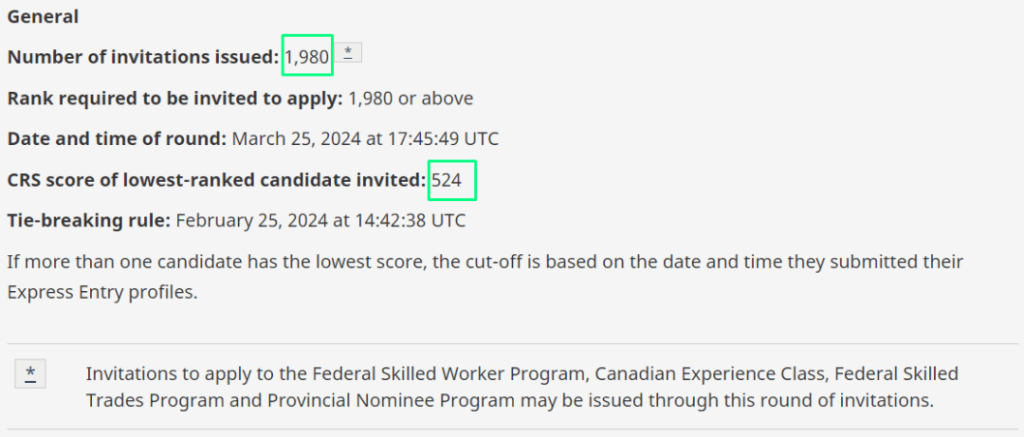The image size is (1024, 437).
Task: Click the "Rank required to be invited" label
Action: [x=175, y=99]
